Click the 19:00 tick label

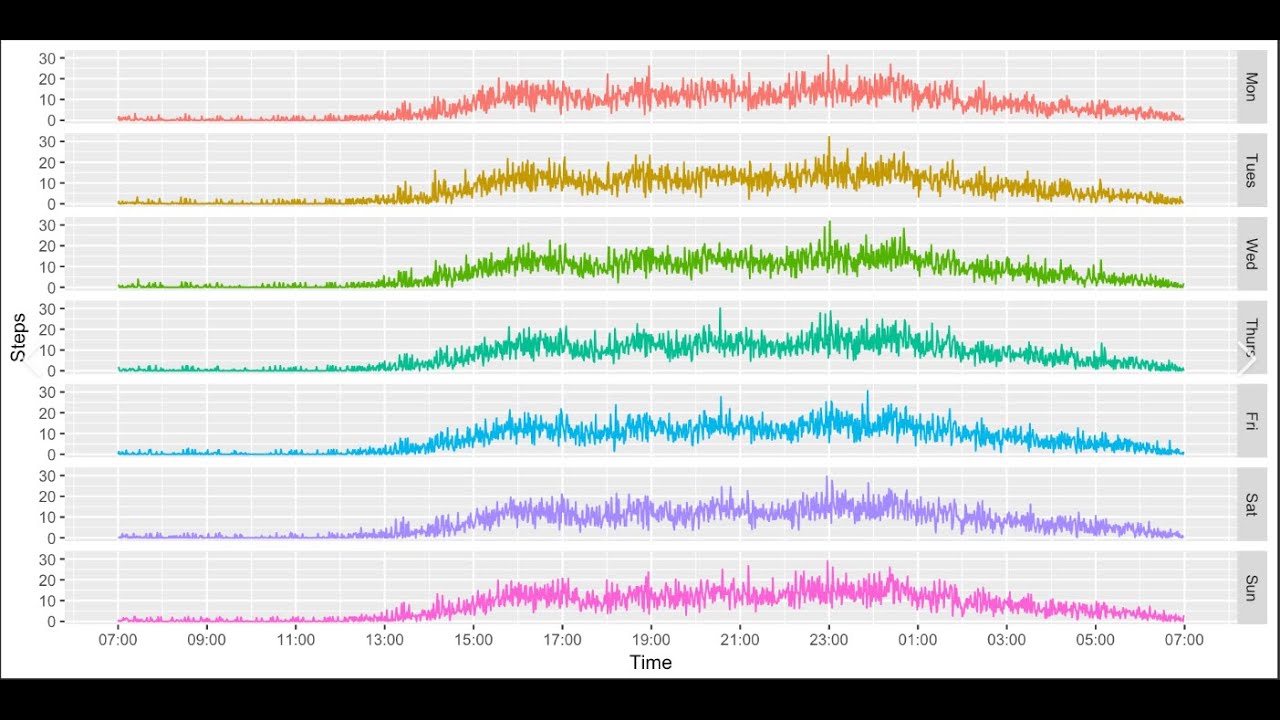click(x=651, y=640)
